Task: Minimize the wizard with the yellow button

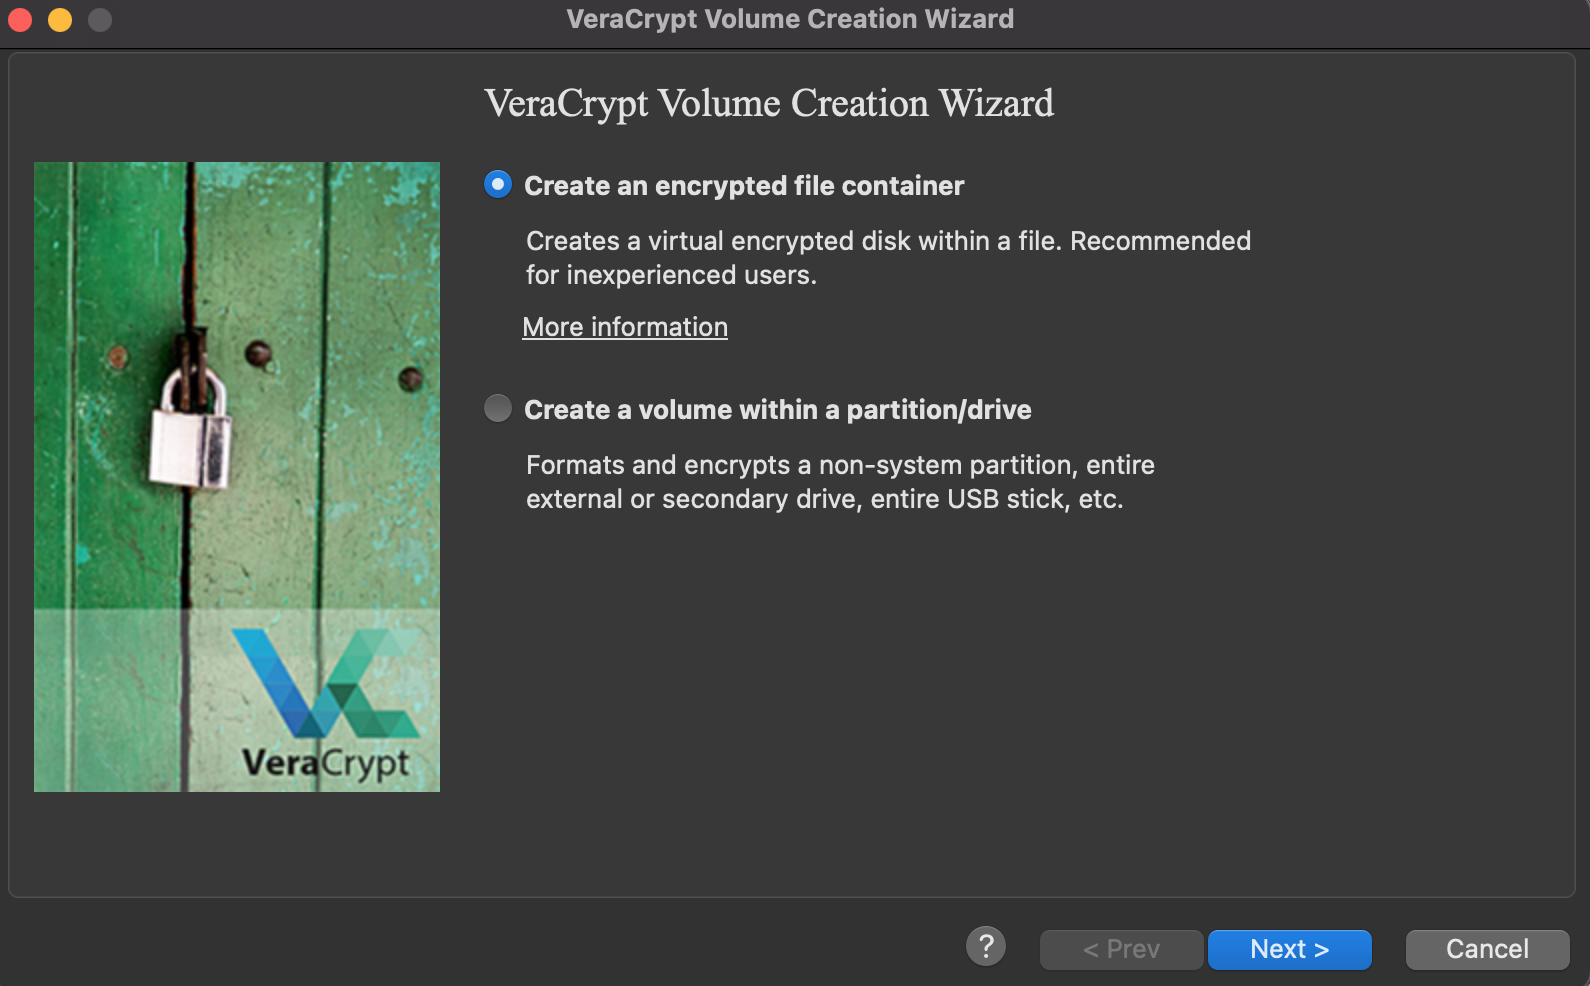Action: click(60, 19)
